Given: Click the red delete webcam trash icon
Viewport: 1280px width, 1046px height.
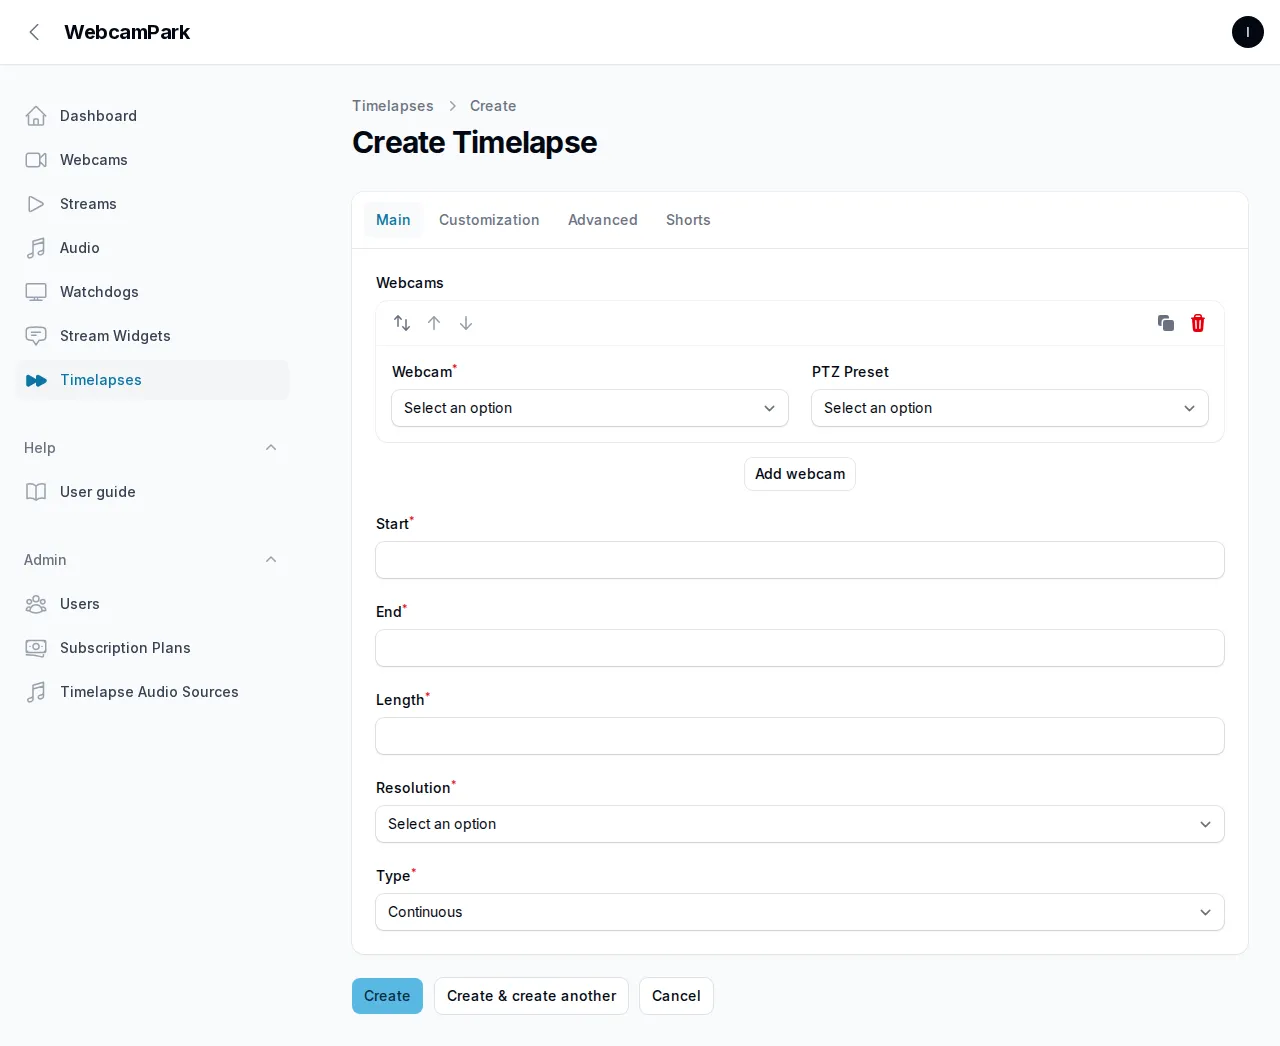Looking at the screenshot, I should click(x=1198, y=323).
